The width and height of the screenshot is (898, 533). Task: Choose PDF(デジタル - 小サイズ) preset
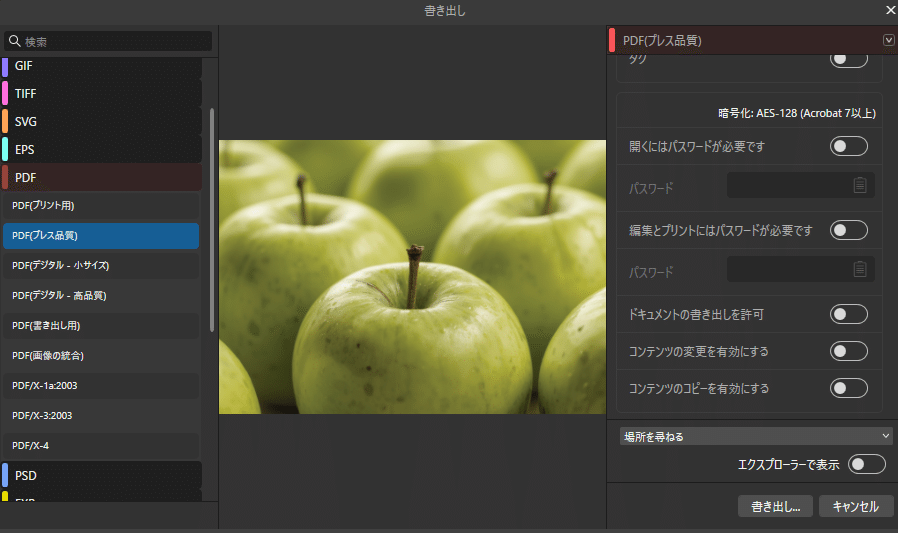tap(101, 266)
